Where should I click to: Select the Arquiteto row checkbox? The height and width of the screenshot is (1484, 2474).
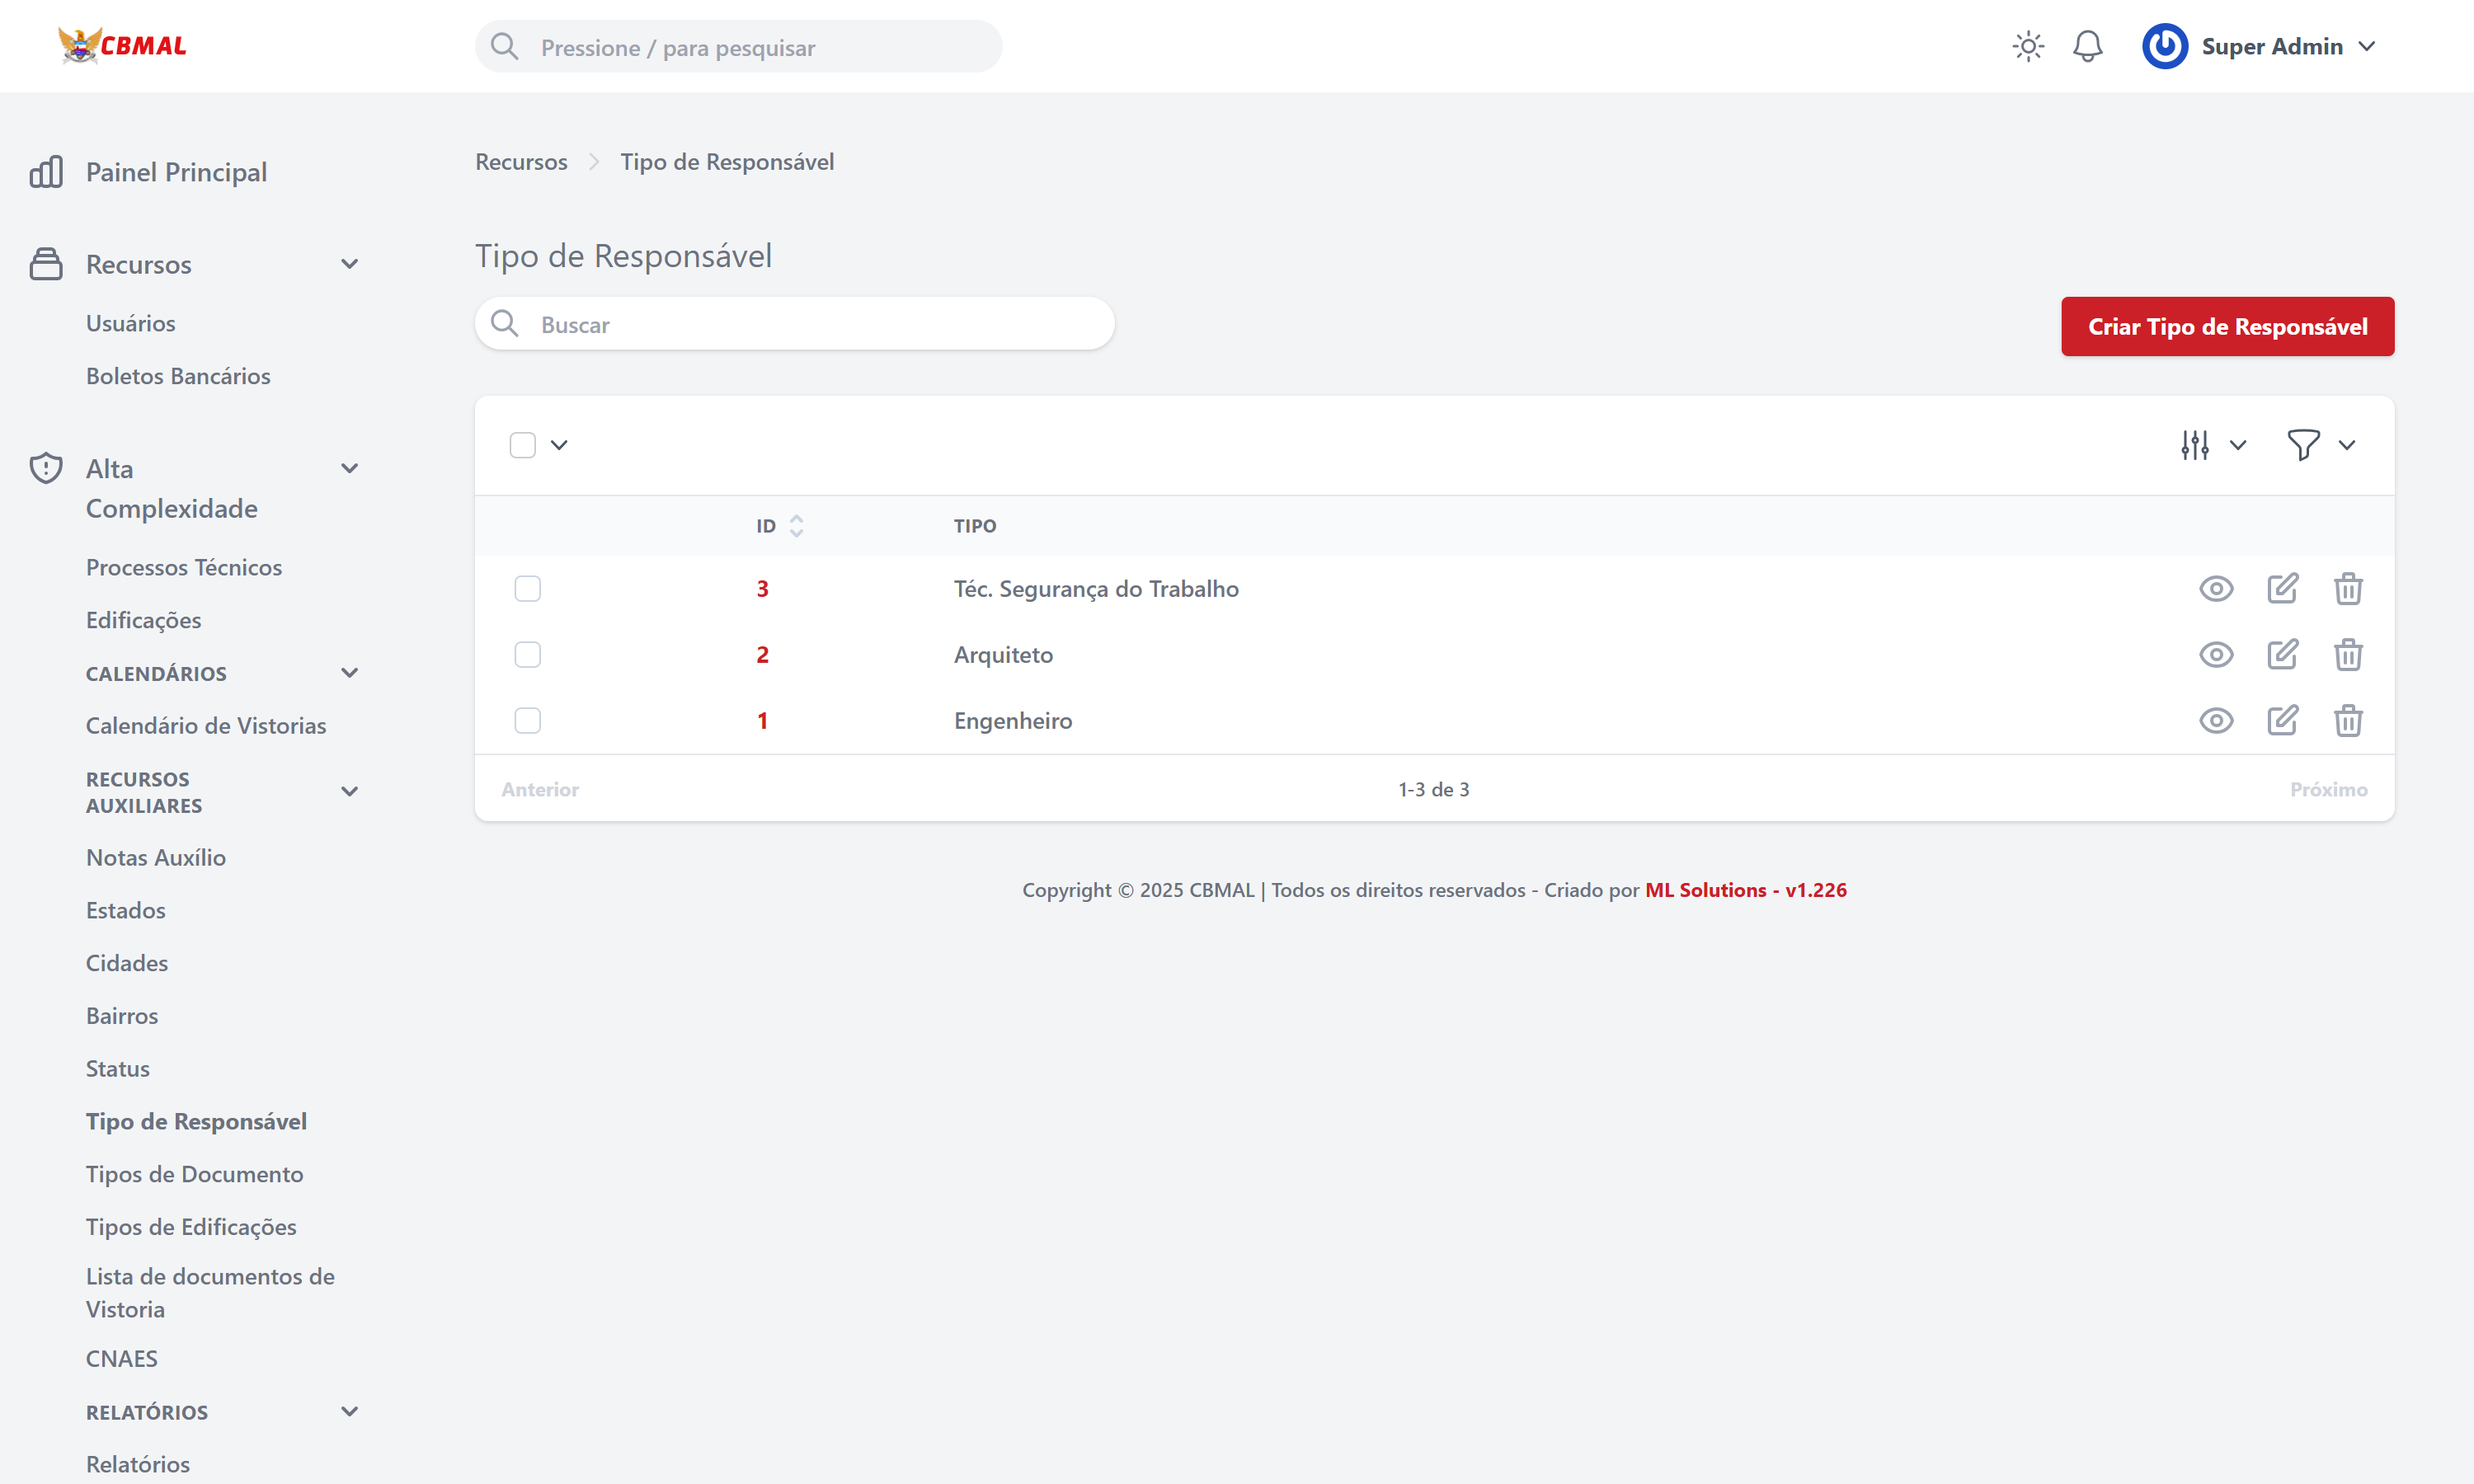[527, 655]
